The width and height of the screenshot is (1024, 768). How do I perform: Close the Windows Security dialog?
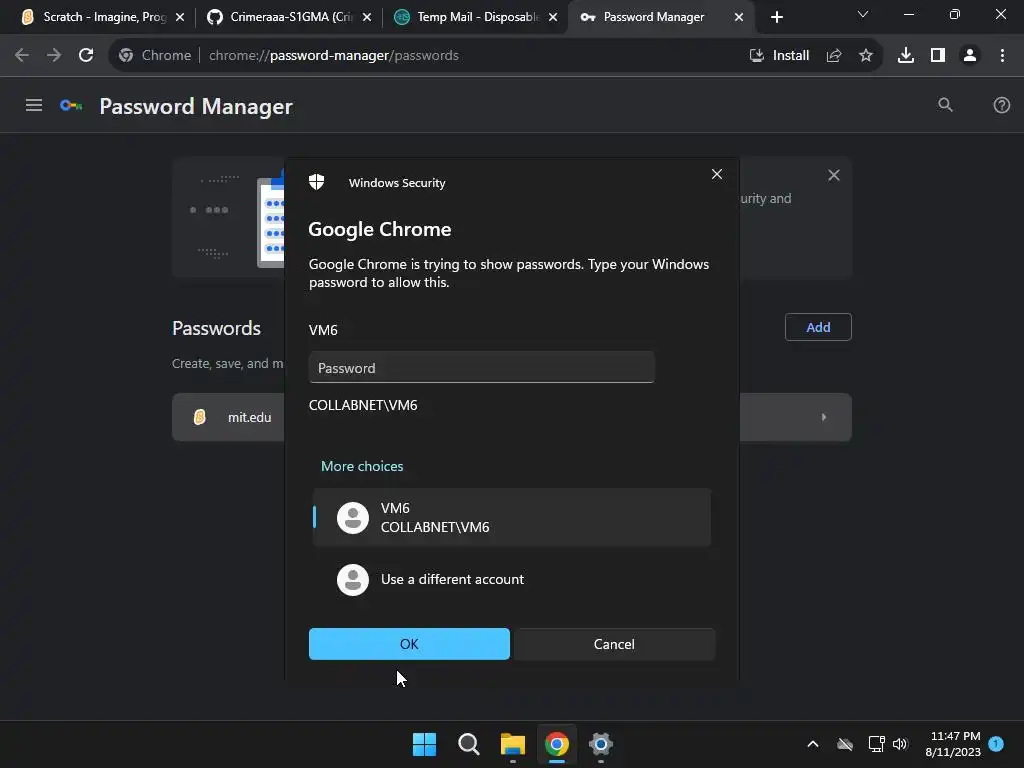pyautogui.click(x=716, y=174)
